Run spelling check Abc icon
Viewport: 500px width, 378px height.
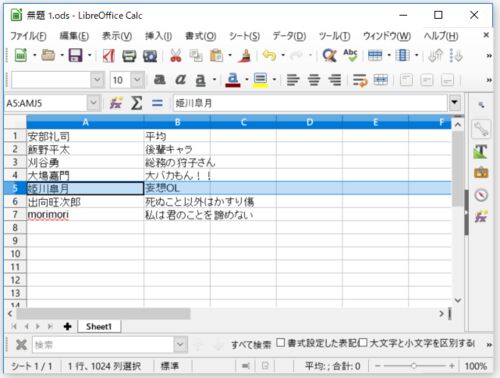click(x=350, y=55)
